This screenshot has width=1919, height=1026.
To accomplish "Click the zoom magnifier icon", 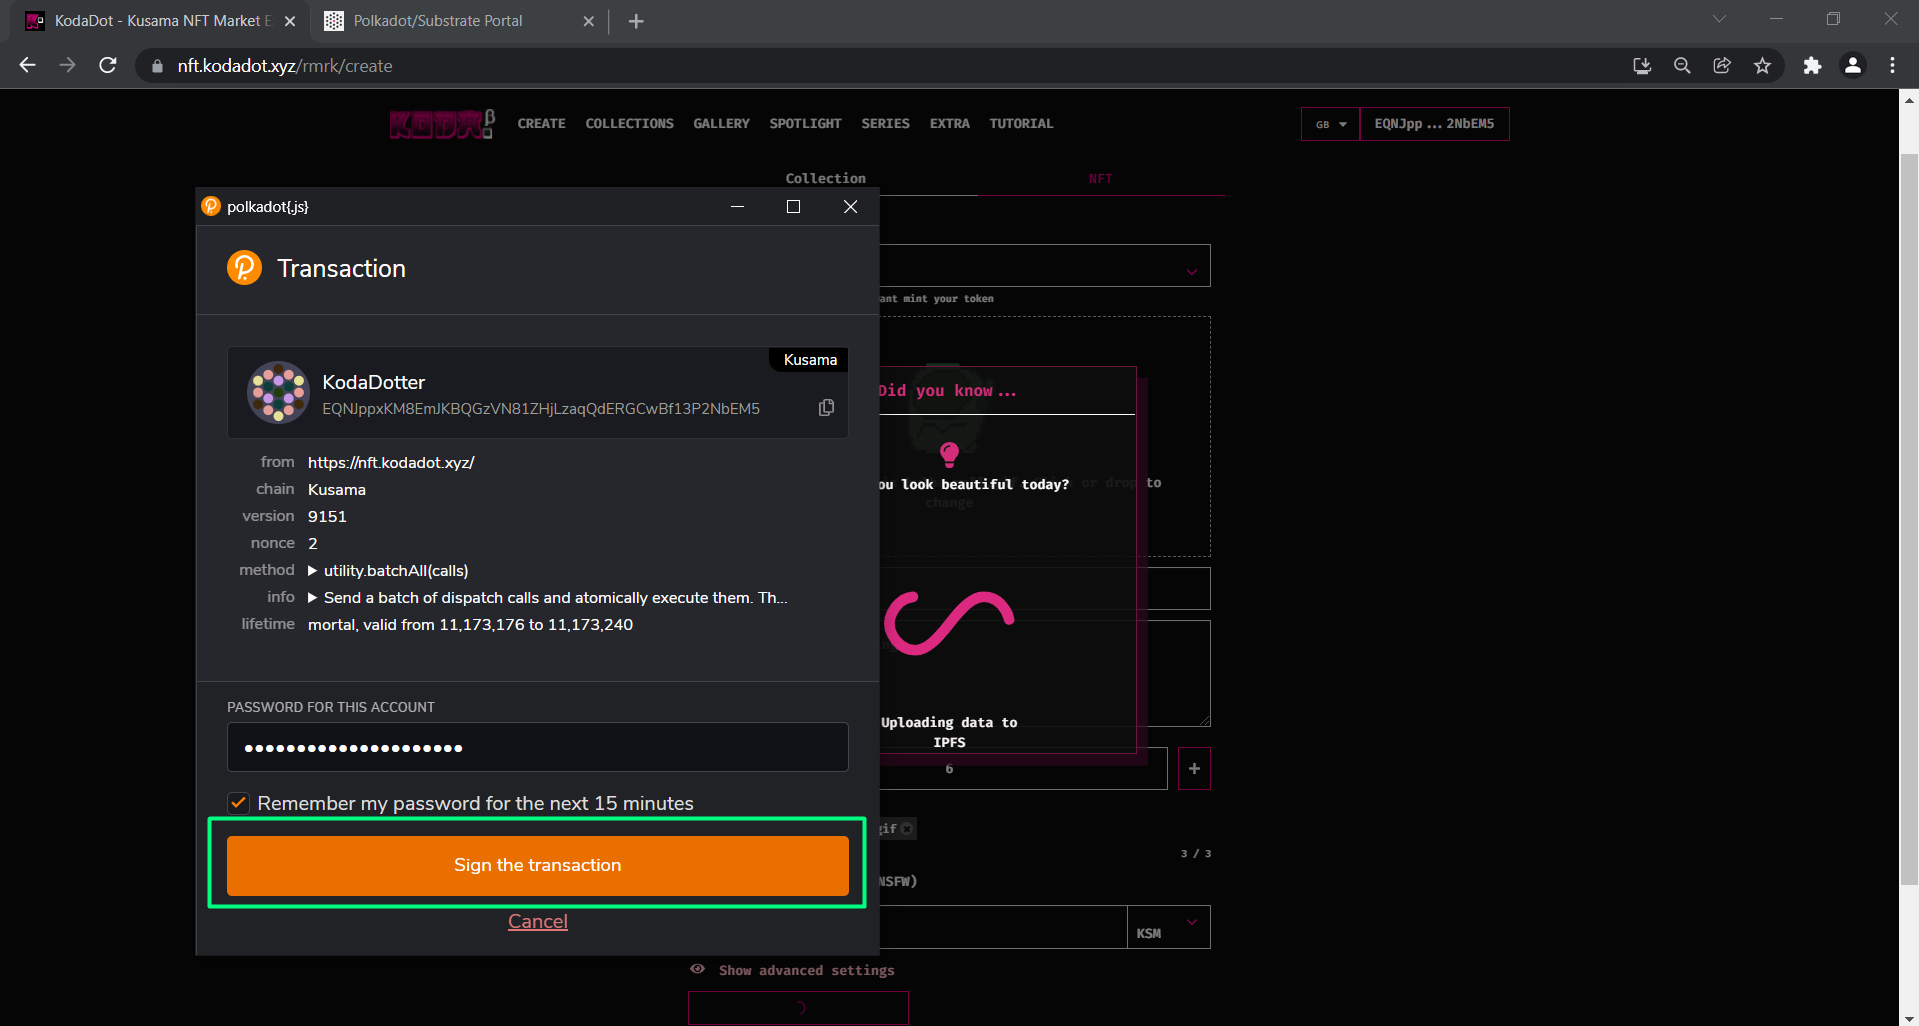I will tap(1682, 66).
